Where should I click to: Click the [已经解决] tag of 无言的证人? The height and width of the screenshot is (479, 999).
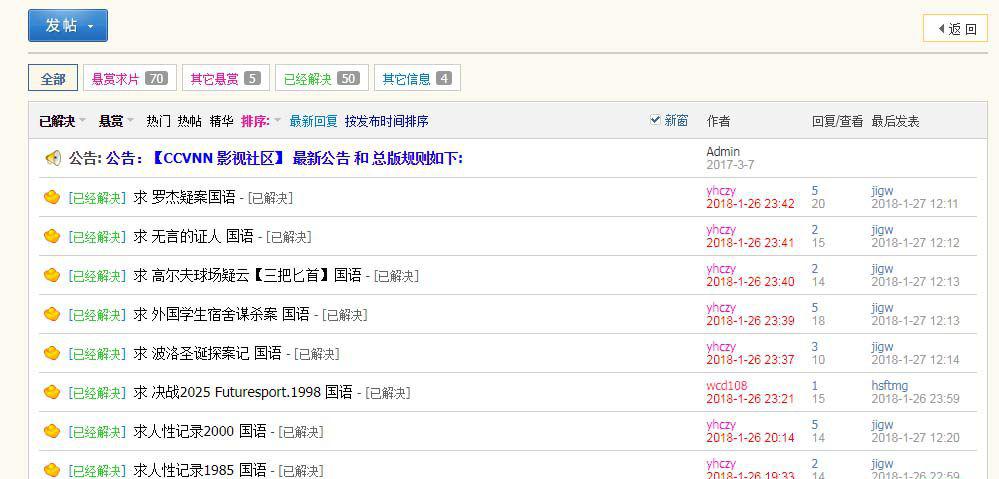[97, 236]
